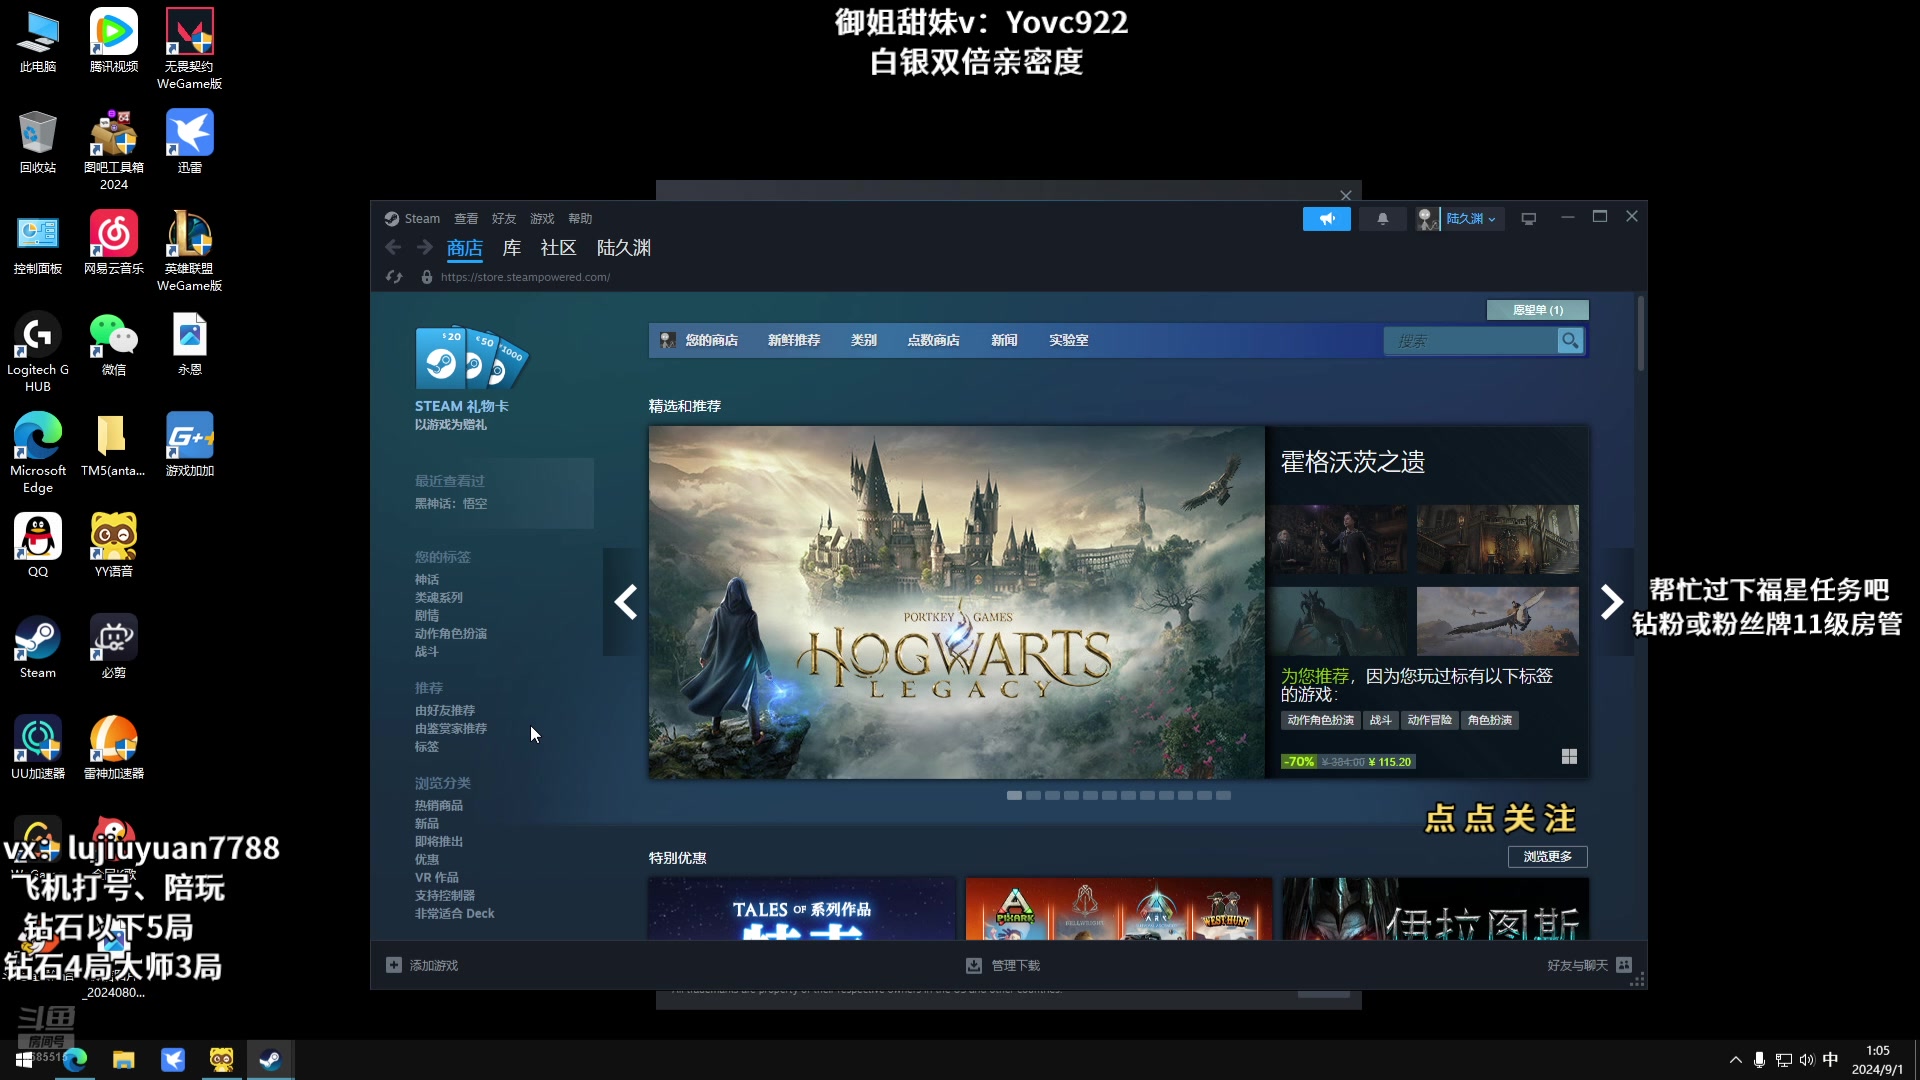Screen dimensions: 1920x1080
Task: Open the 新闻 store tab
Action: click(x=1004, y=341)
